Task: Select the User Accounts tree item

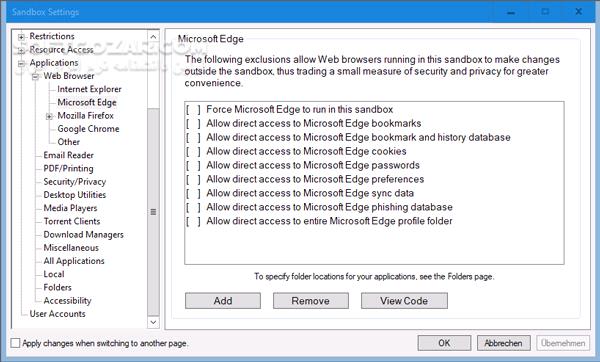Action: point(57,314)
